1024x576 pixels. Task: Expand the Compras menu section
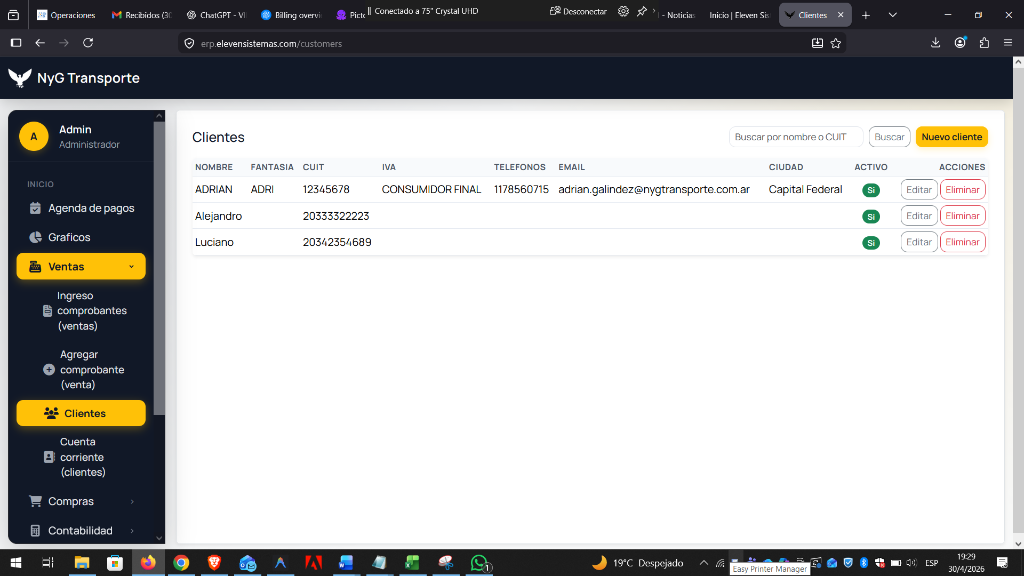[81, 502]
